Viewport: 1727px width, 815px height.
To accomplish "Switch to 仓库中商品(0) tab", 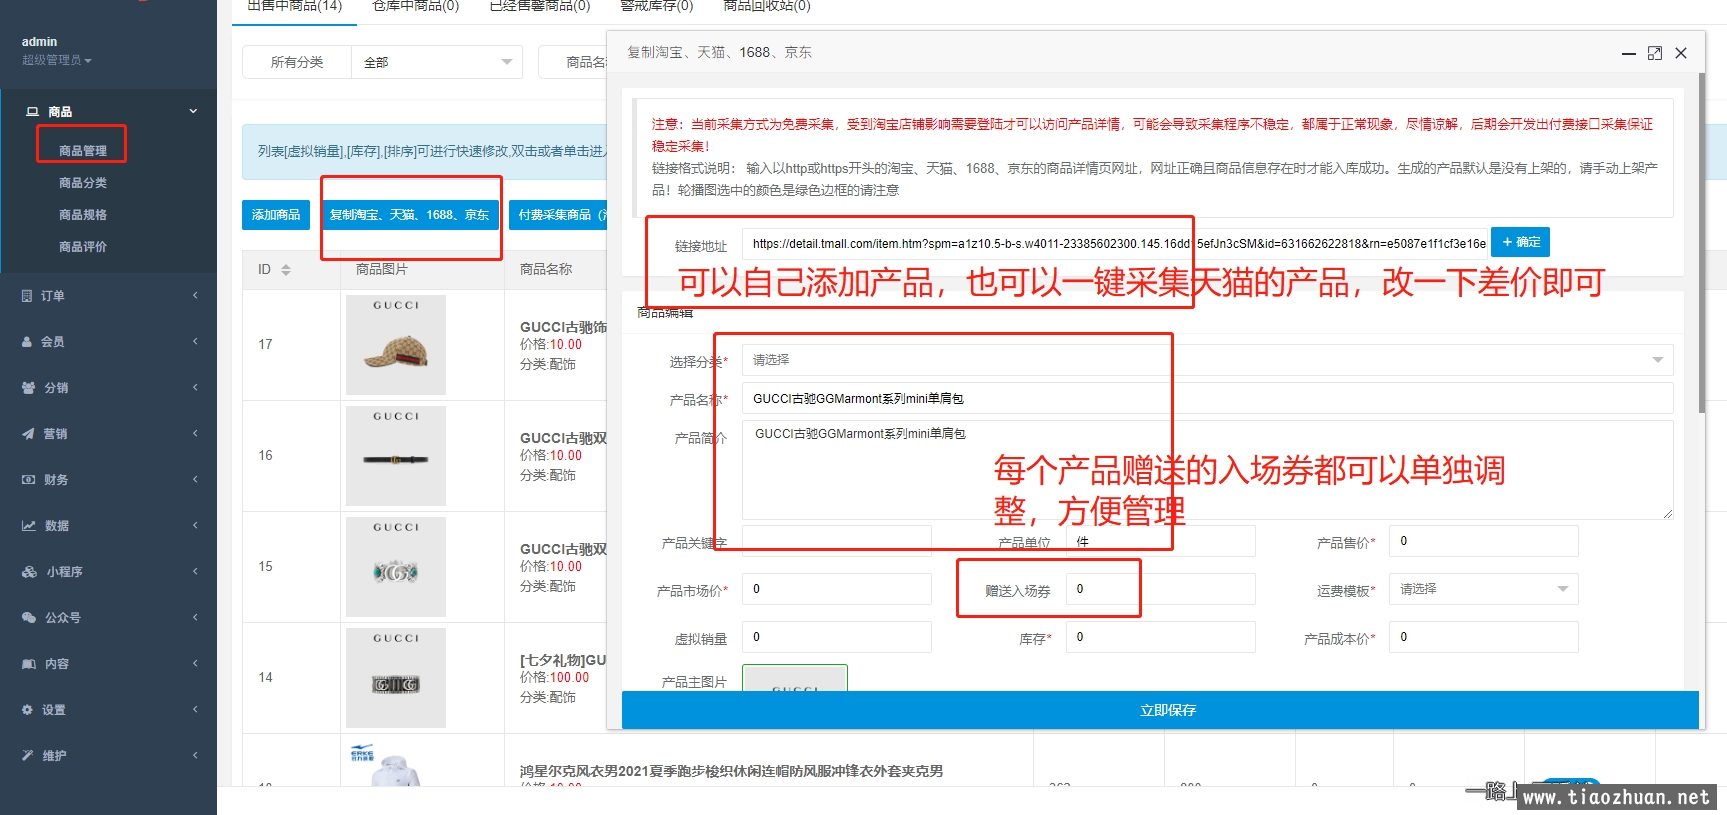I will [x=415, y=6].
